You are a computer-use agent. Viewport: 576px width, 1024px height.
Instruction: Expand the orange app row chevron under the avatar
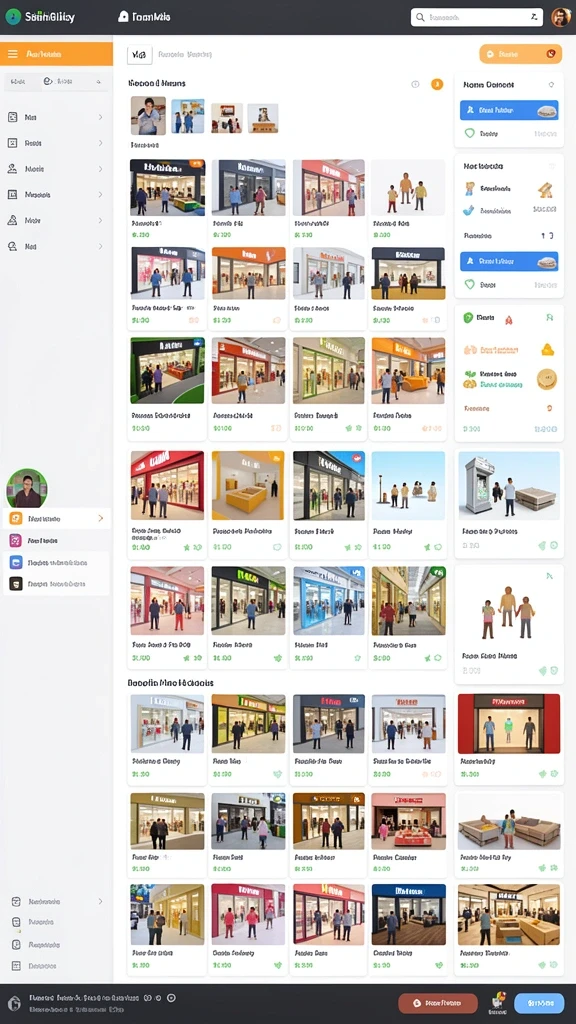(x=100, y=519)
